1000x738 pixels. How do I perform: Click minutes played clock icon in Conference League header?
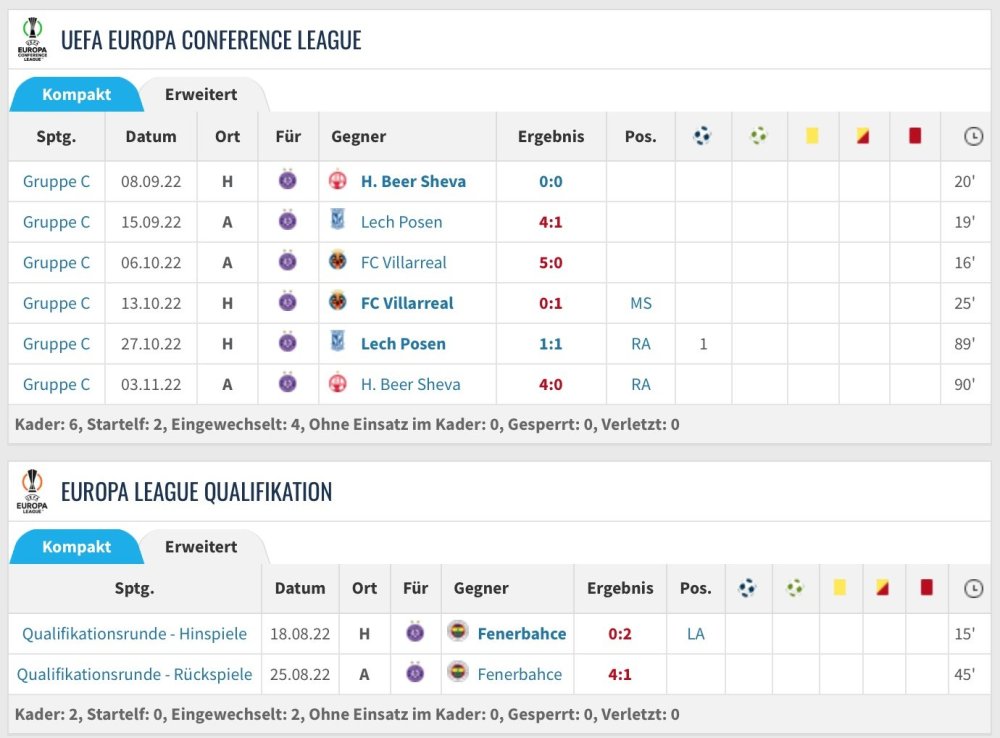click(x=973, y=137)
